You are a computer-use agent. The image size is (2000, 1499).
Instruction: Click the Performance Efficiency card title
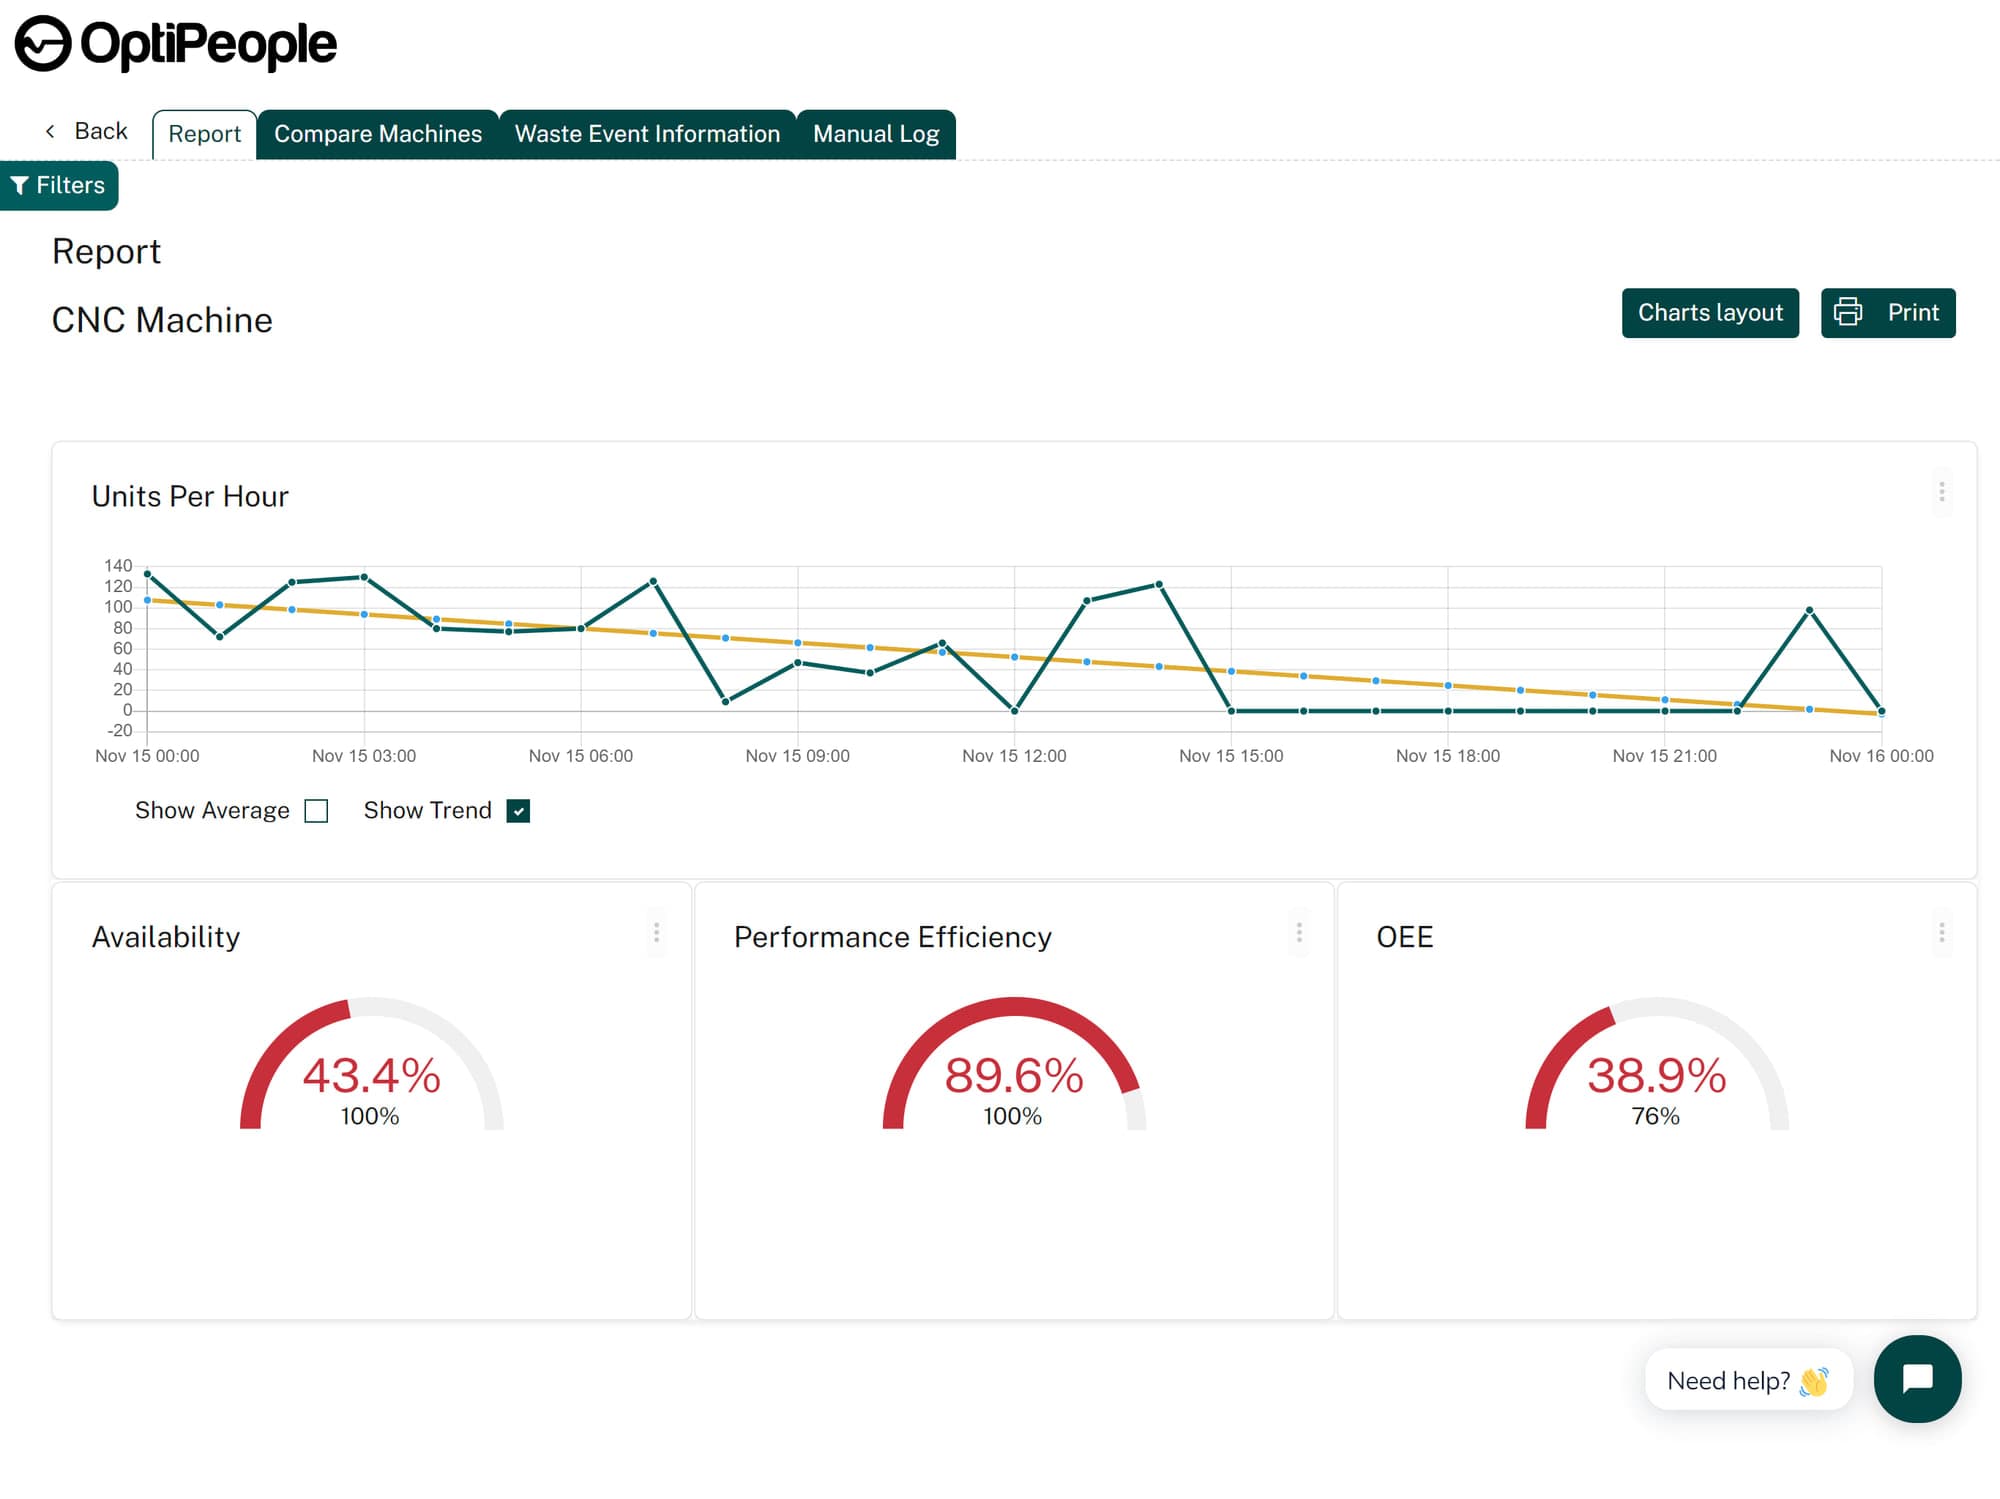pyautogui.click(x=892, y=937)
